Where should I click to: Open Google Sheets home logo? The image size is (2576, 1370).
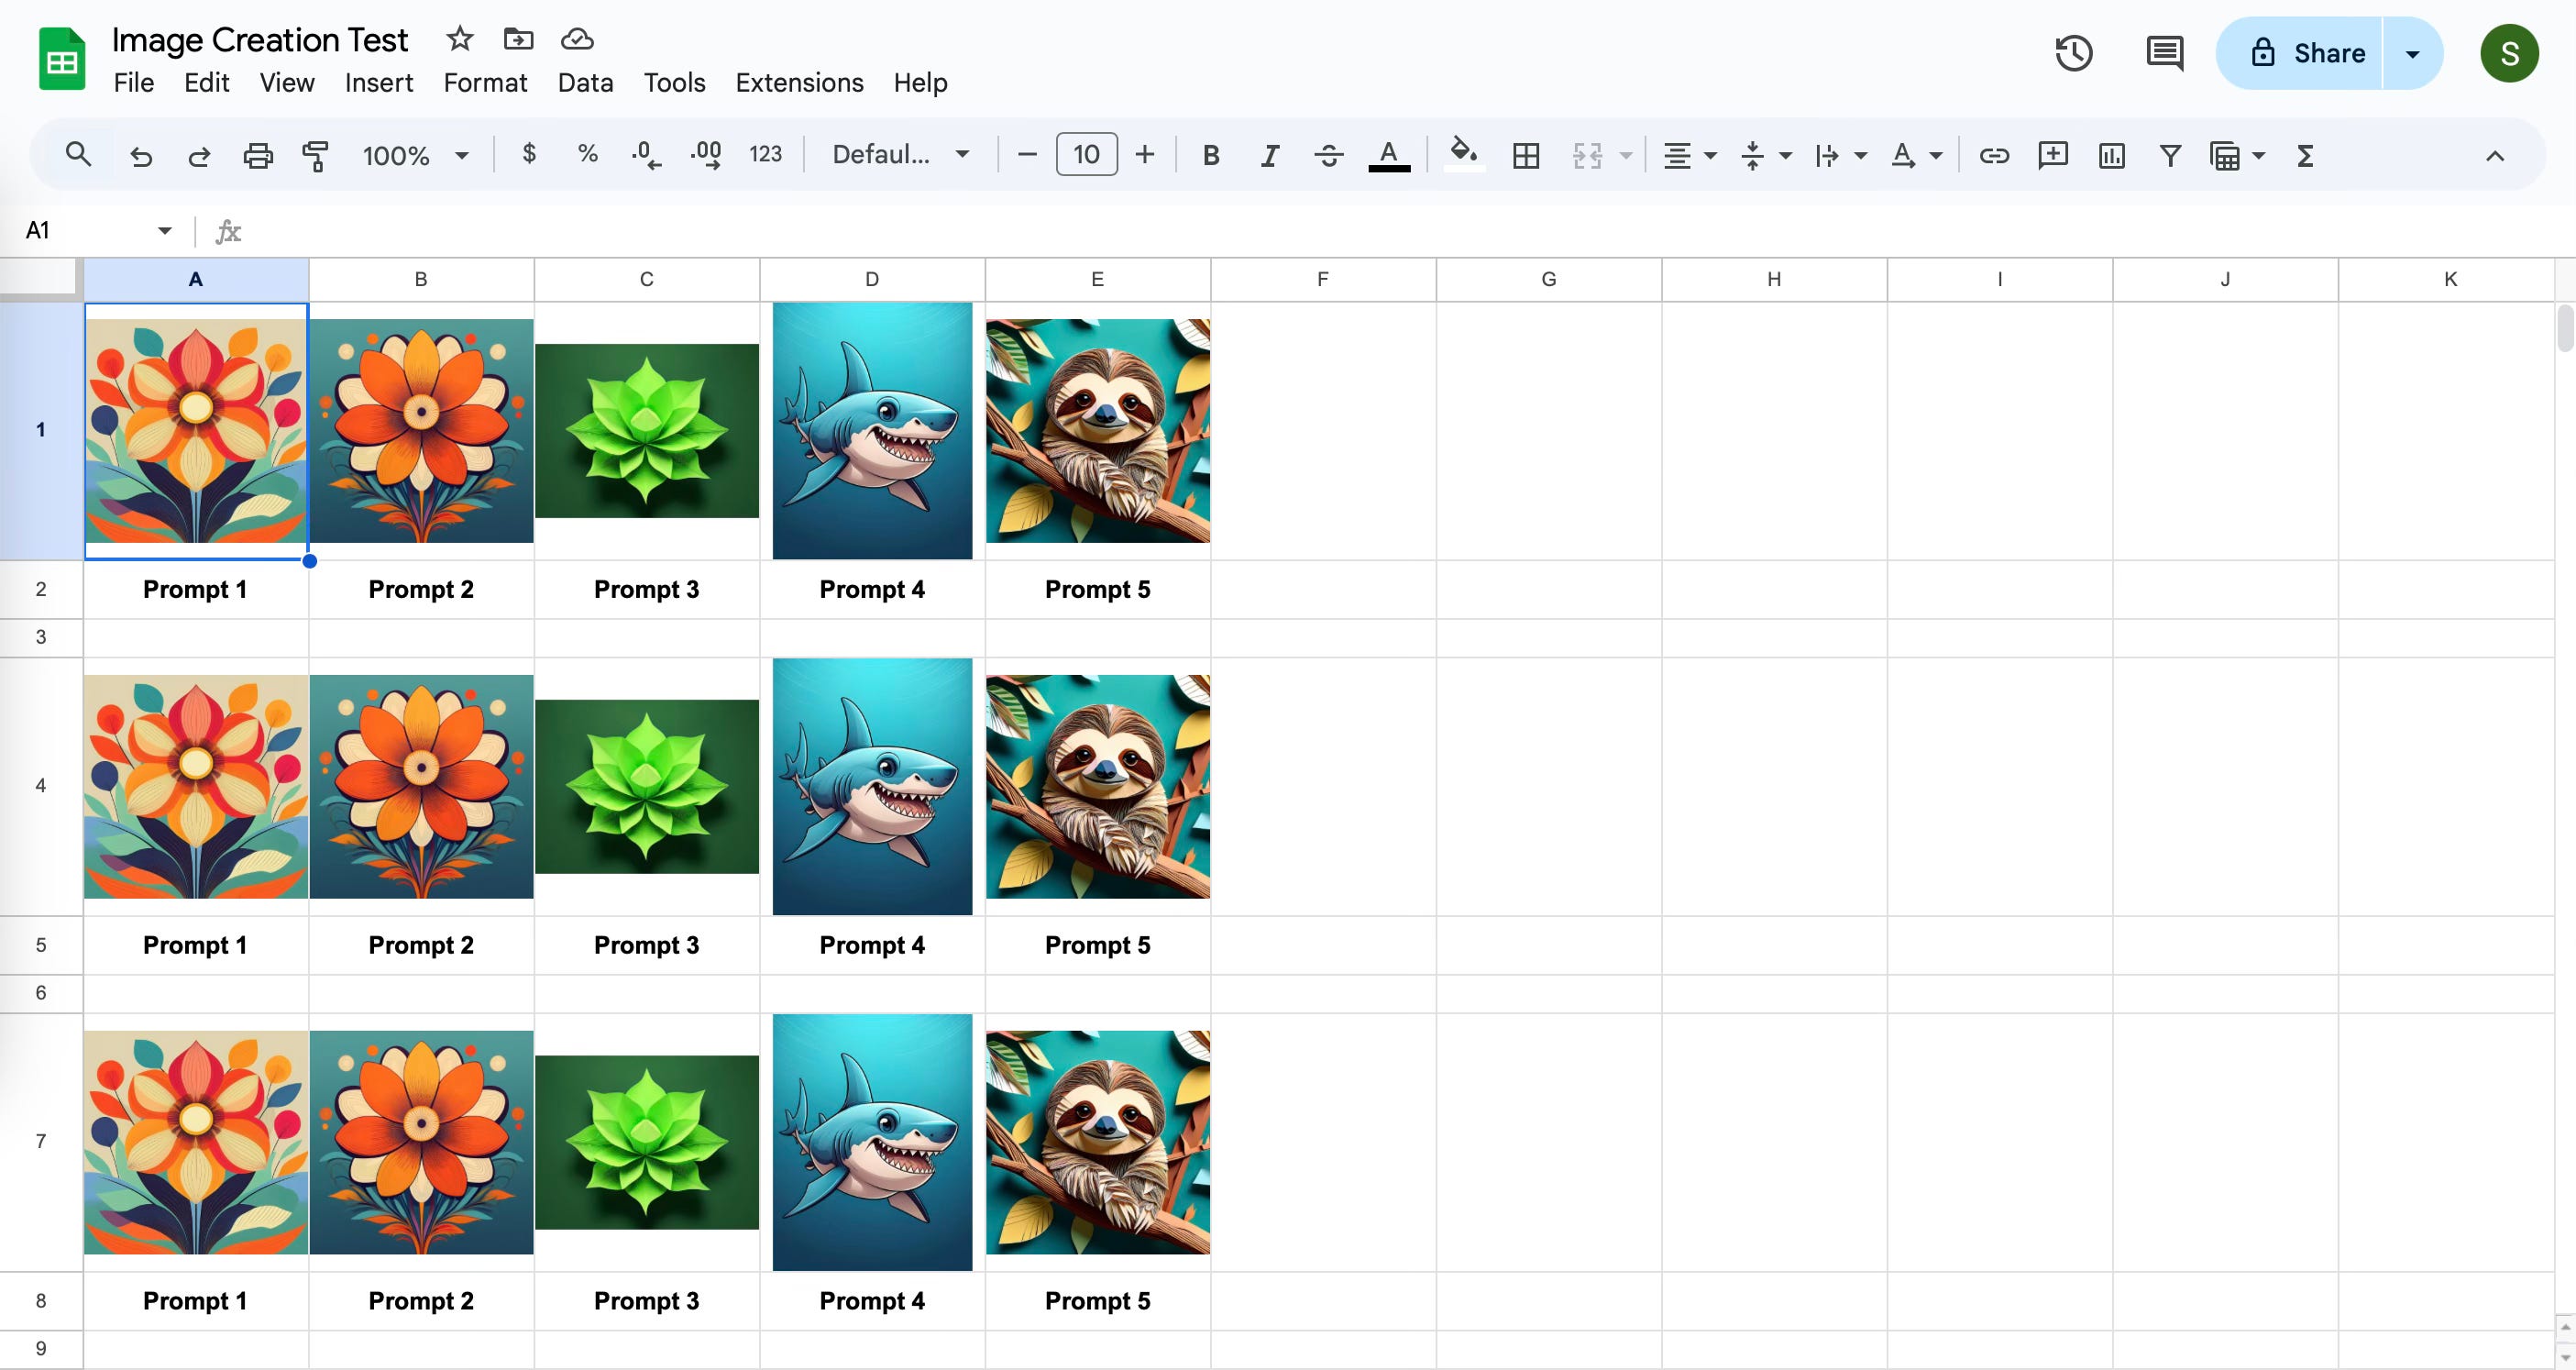point(62,59)
